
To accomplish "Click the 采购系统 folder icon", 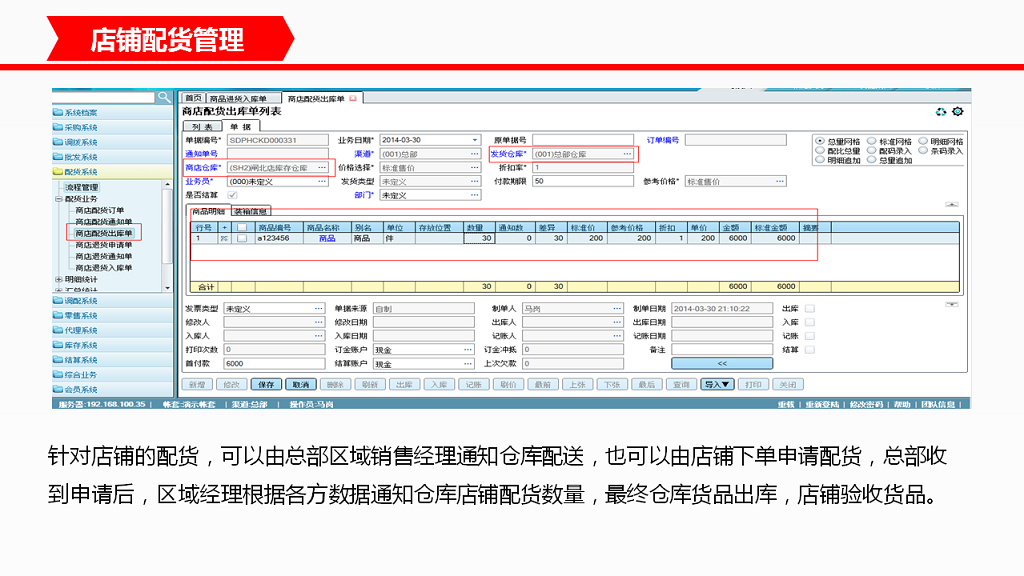I will 58,128.
